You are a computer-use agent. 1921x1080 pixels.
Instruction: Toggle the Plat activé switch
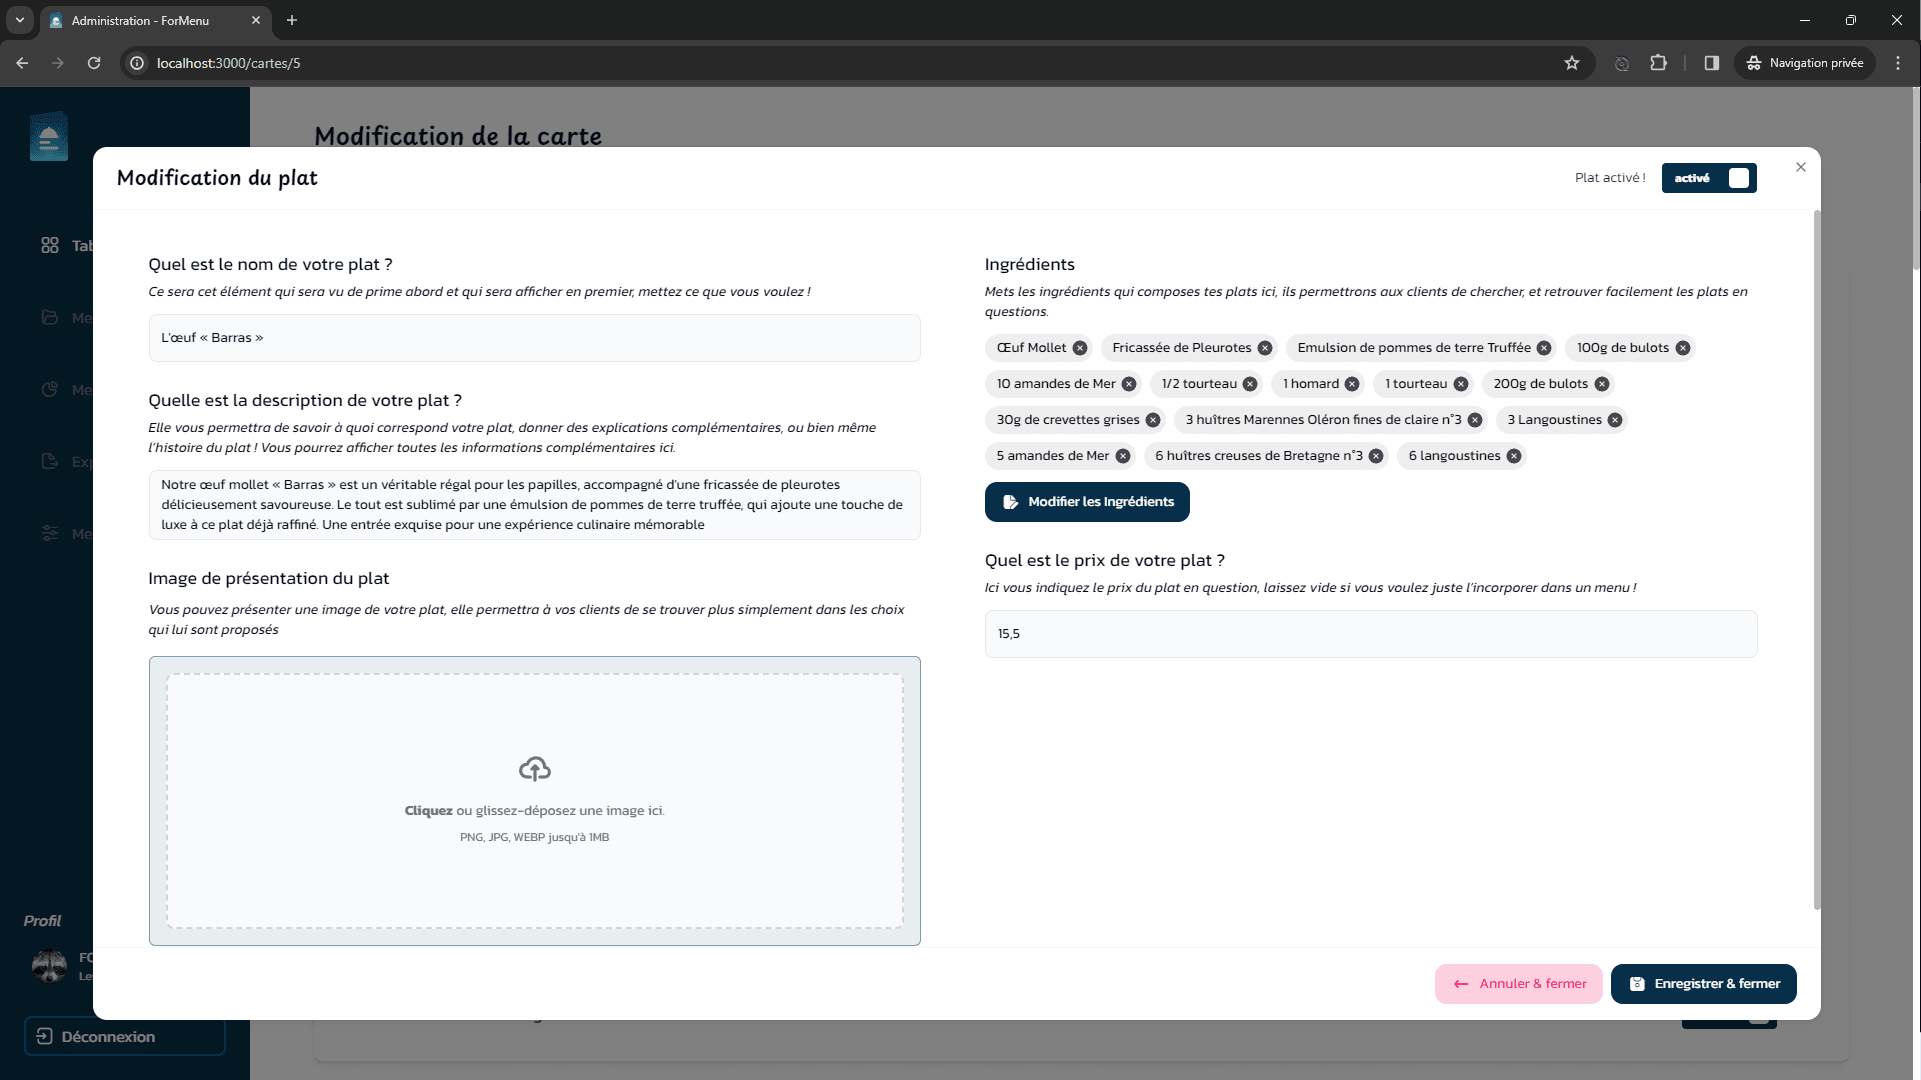pyautogui.click(x=1709, y=178)
